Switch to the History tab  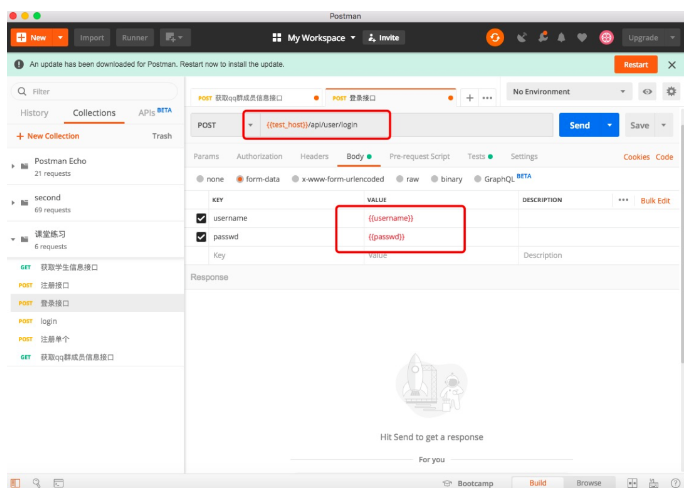(34, 113)
